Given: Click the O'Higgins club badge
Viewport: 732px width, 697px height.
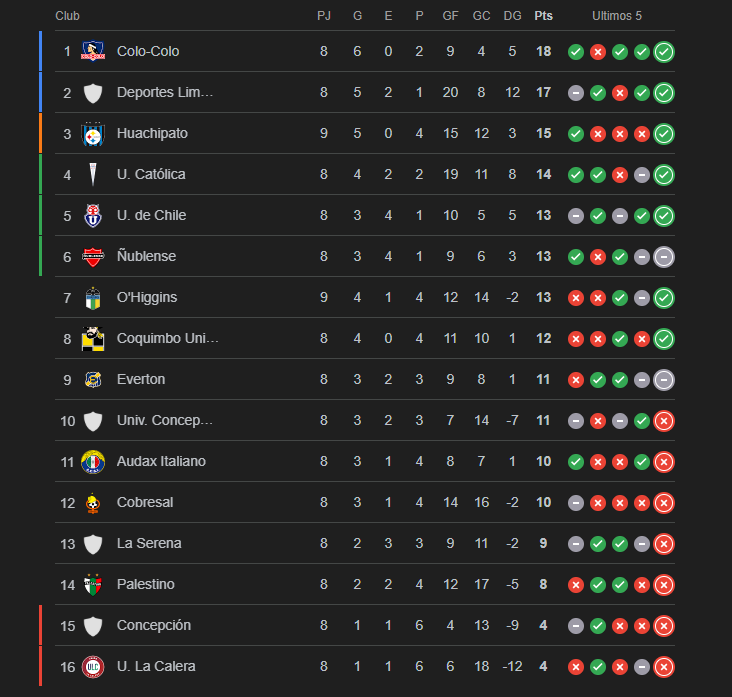Looking at the screenshot, I should tap(93, 297).
